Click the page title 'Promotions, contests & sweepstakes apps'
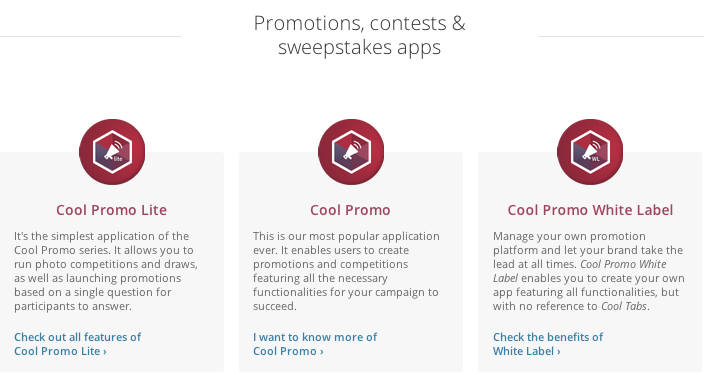Screen dimensions: 704x375 (x=359, y=35)
